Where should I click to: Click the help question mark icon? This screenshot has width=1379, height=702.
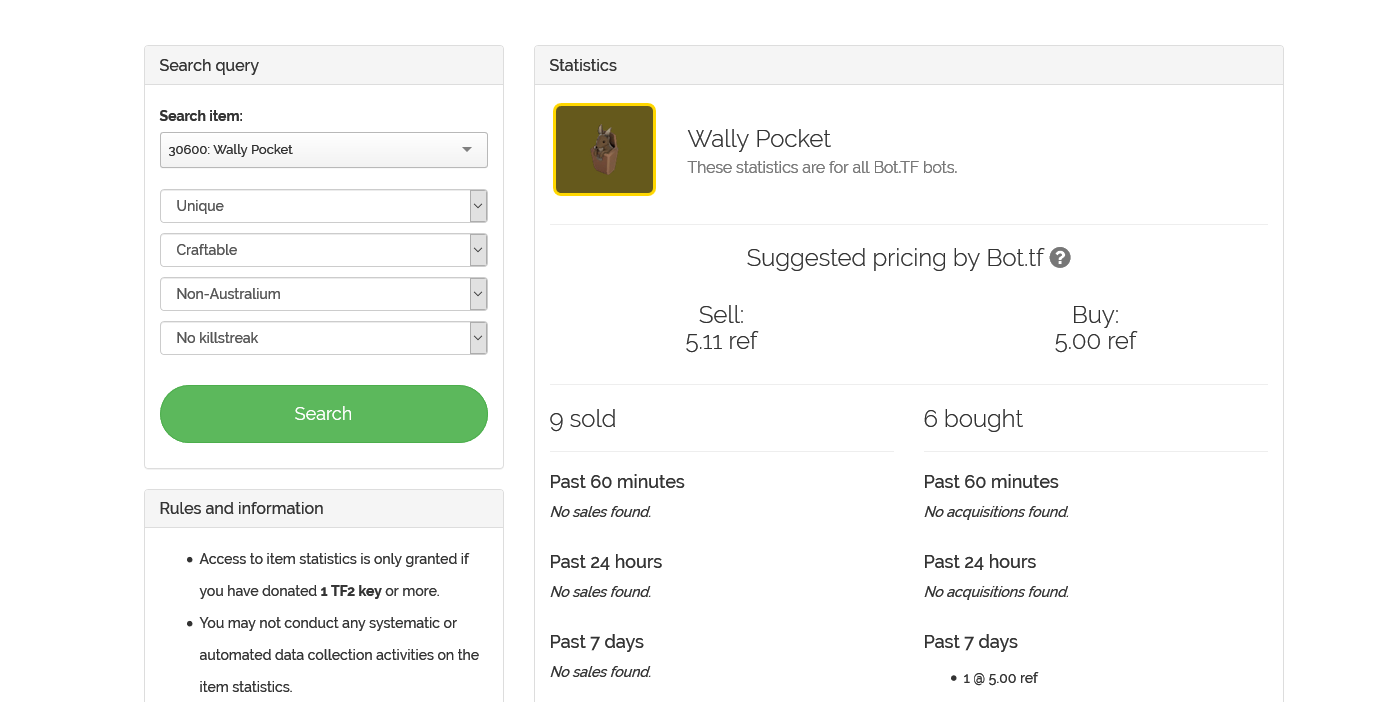pos(1060,258)
